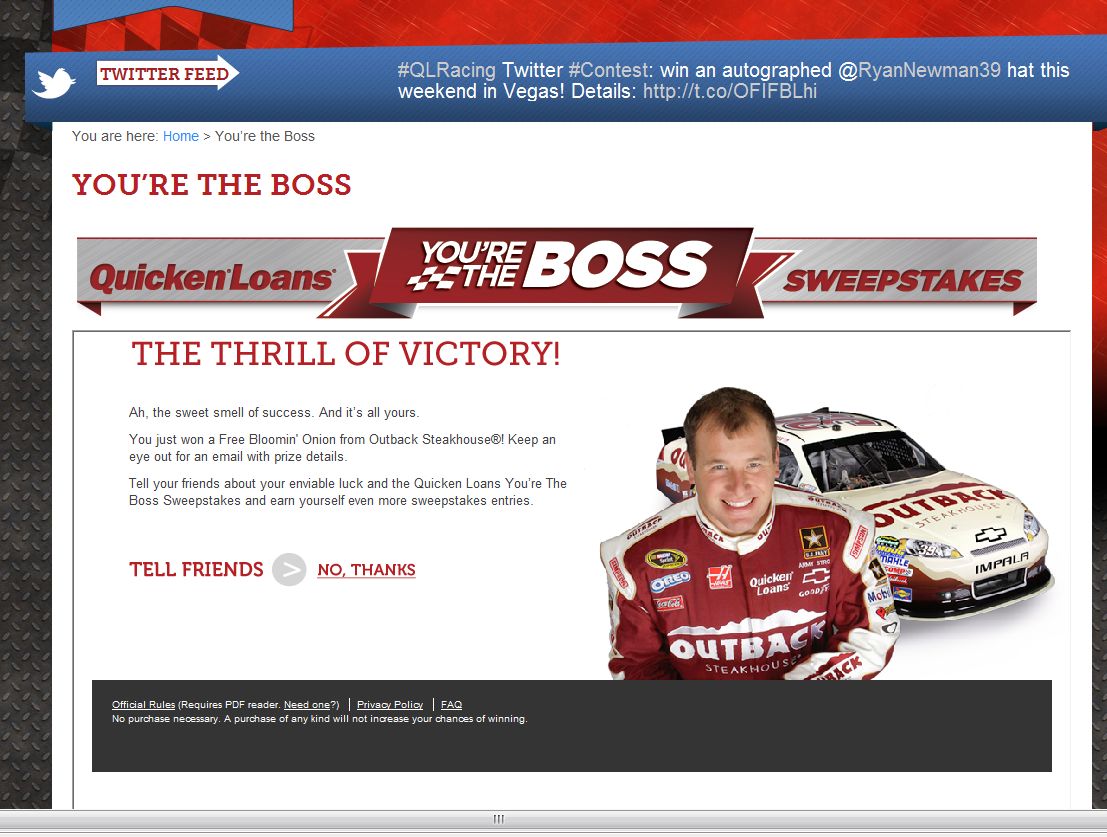Click the Twitter Feed arrow label
This screenshot has width=1107, height=837.
click(168, 73)
